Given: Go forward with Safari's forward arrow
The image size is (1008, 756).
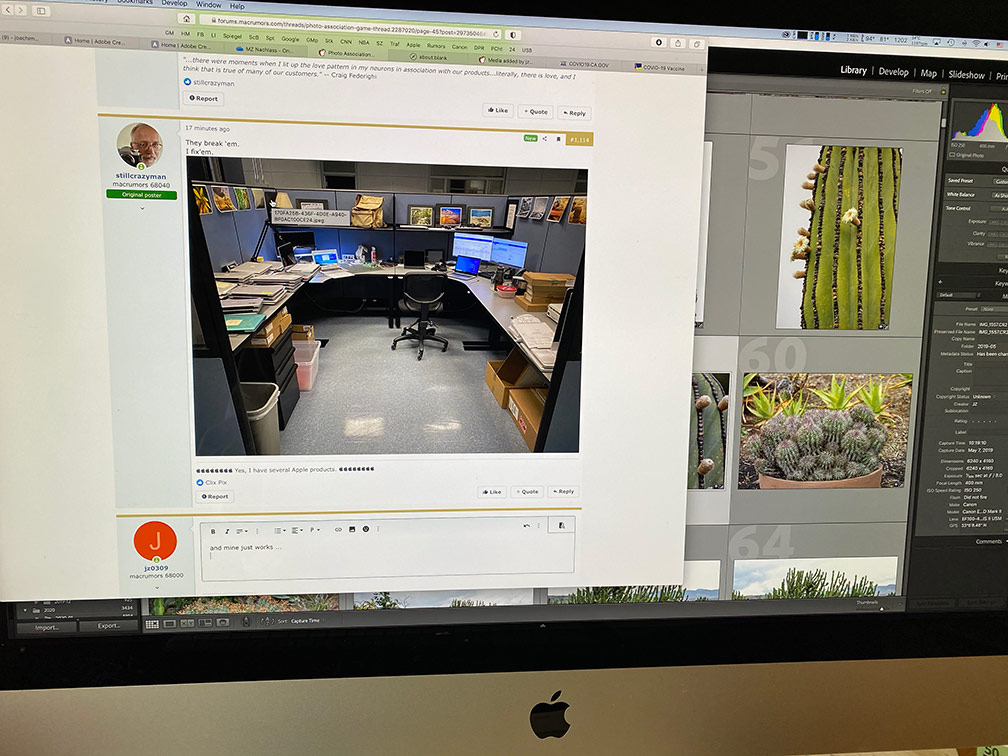Looking at the screenshot, I should tap(21, 10).
